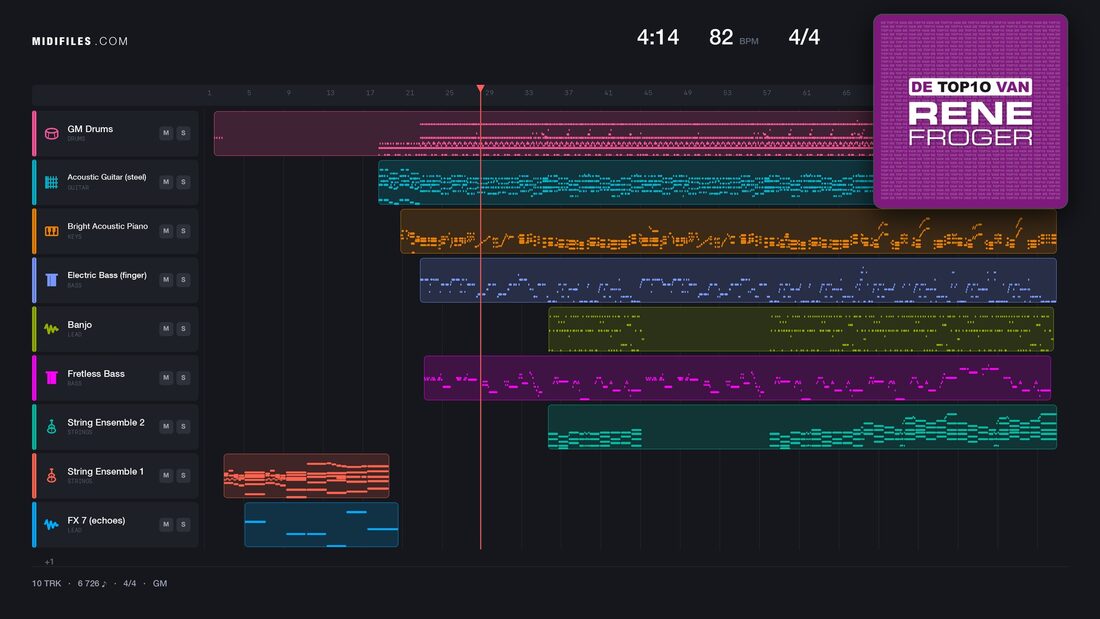This screenshot has width=1100, height=619.
Task: Click the Acoustic Guitar teal MIDI clip
Action: (x=626, y=182)
